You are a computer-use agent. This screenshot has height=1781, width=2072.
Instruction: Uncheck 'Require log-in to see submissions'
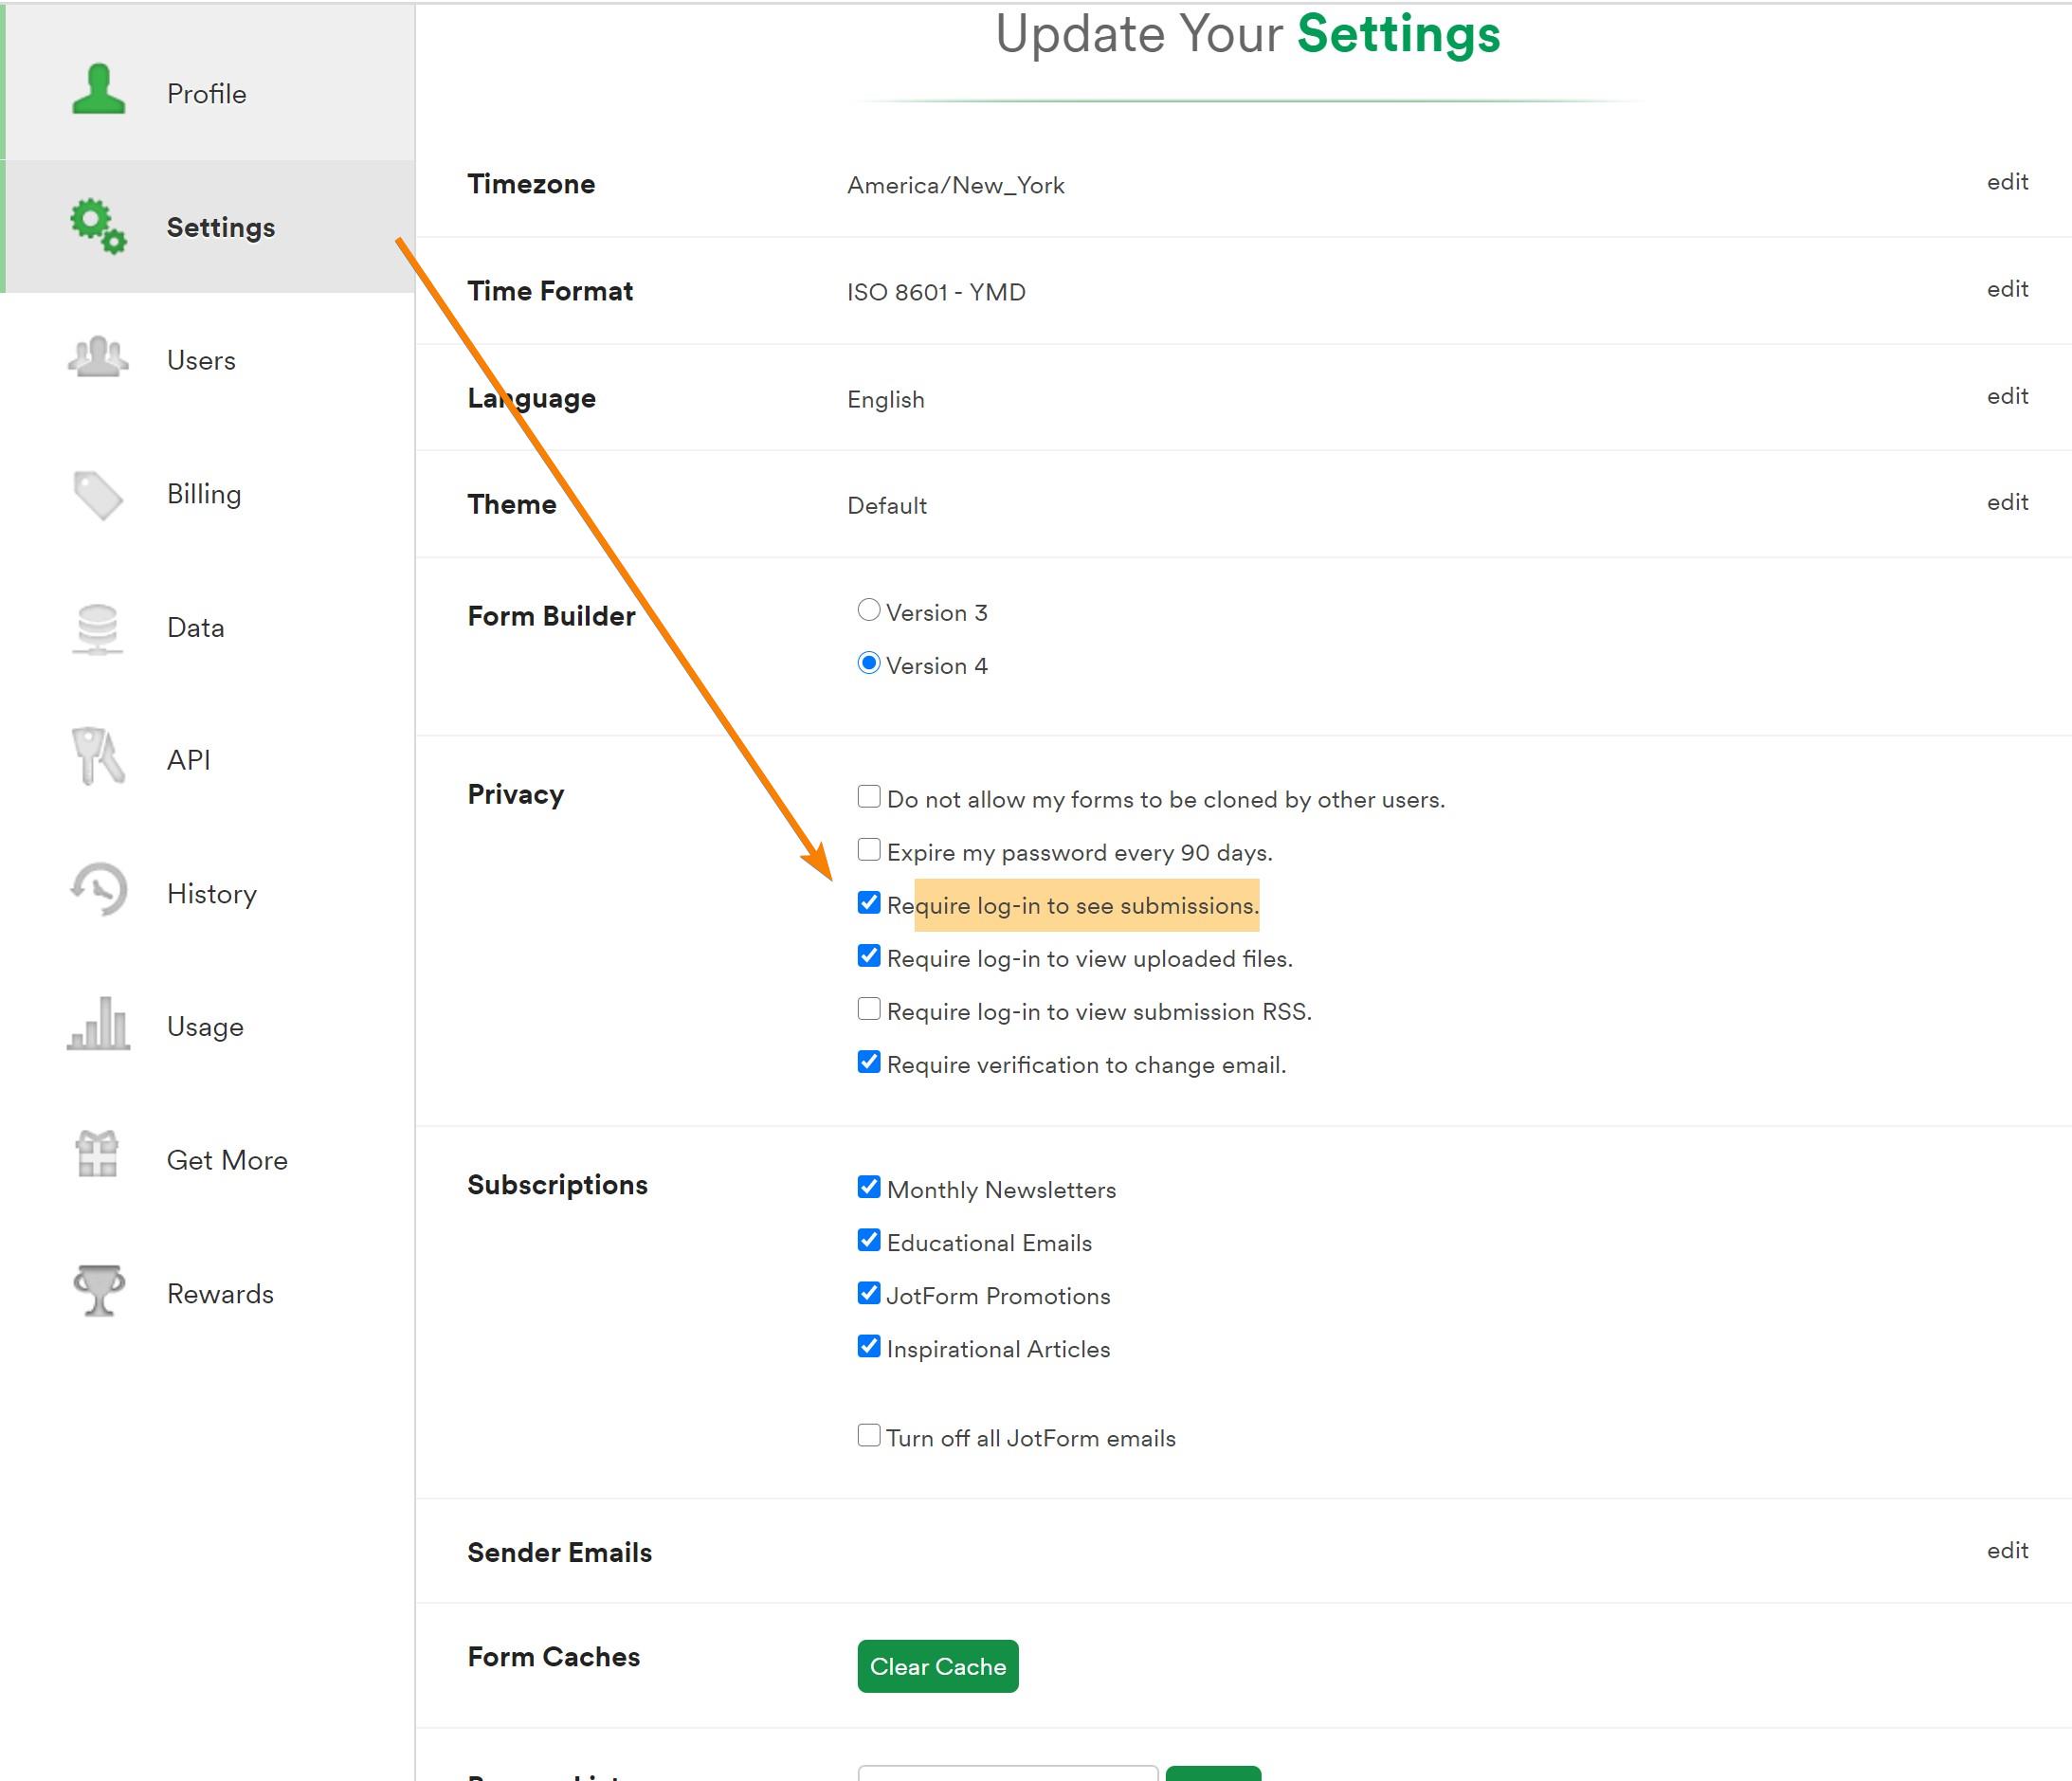click(x=869, y=903)
